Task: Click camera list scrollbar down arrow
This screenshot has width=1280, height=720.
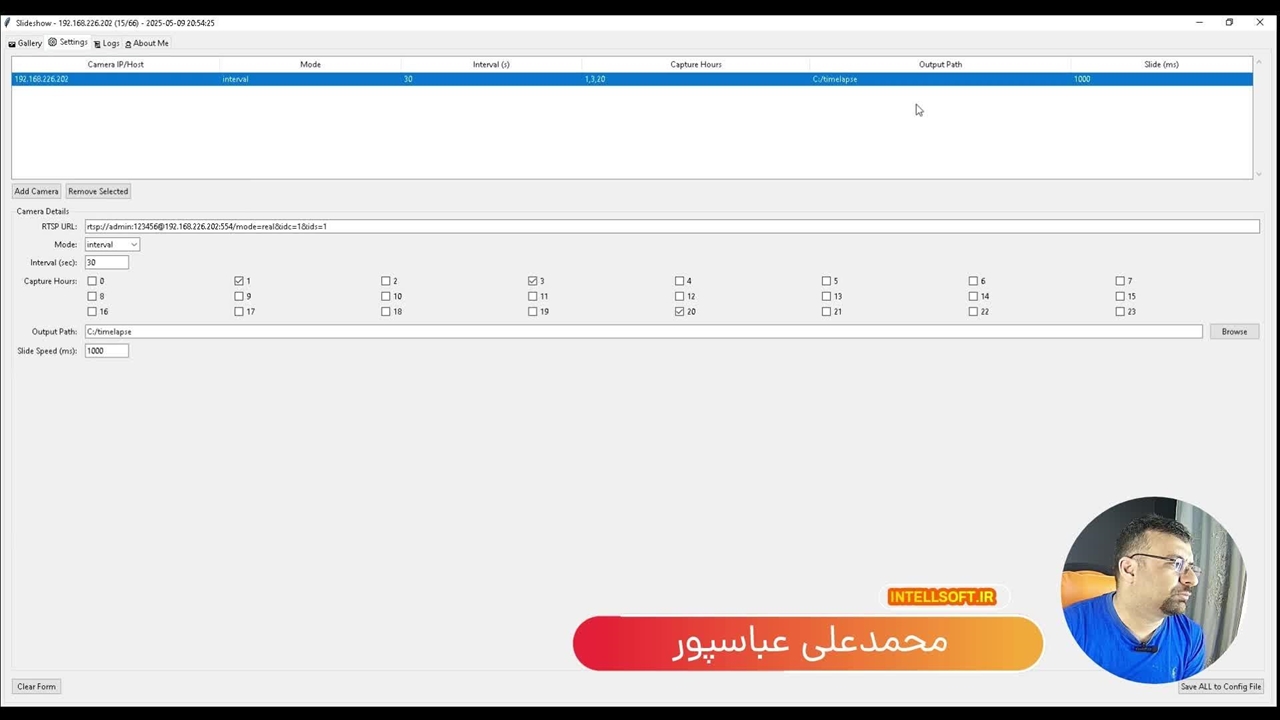Action: (1258, 174)
